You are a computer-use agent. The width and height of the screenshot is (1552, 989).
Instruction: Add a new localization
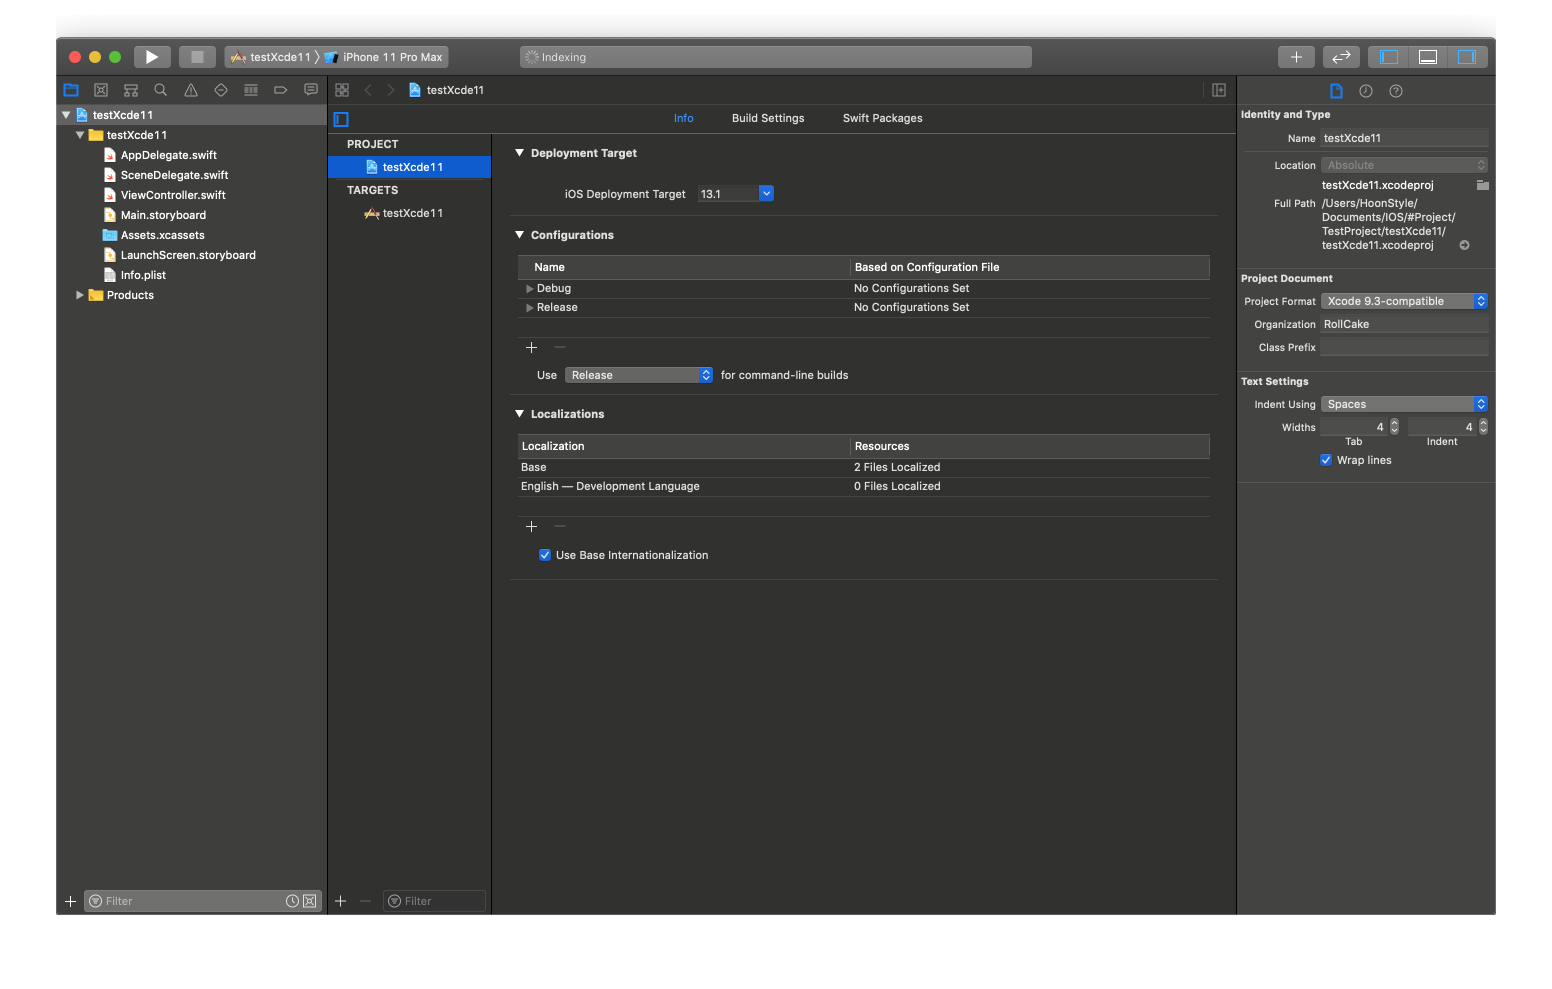(x=532, y=526)
